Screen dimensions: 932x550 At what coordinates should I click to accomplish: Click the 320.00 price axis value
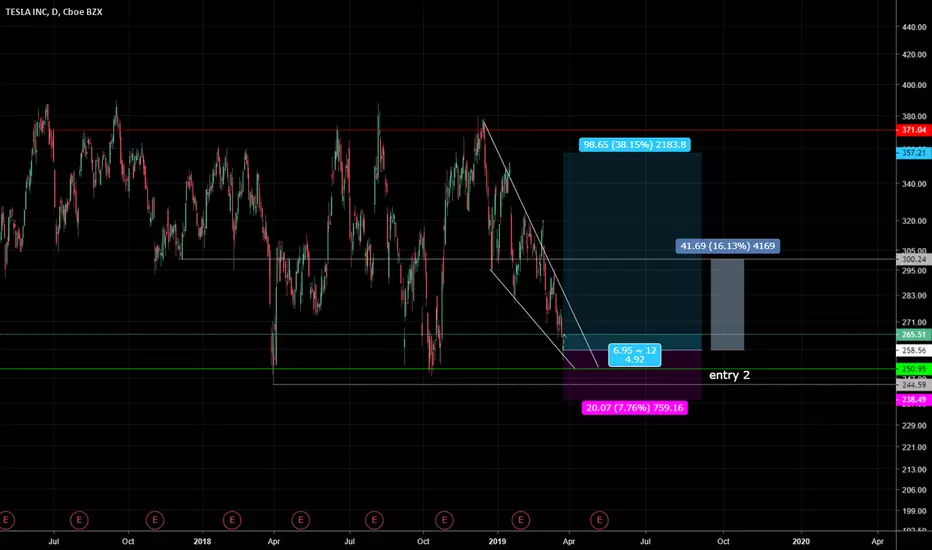tap(914, 221)
